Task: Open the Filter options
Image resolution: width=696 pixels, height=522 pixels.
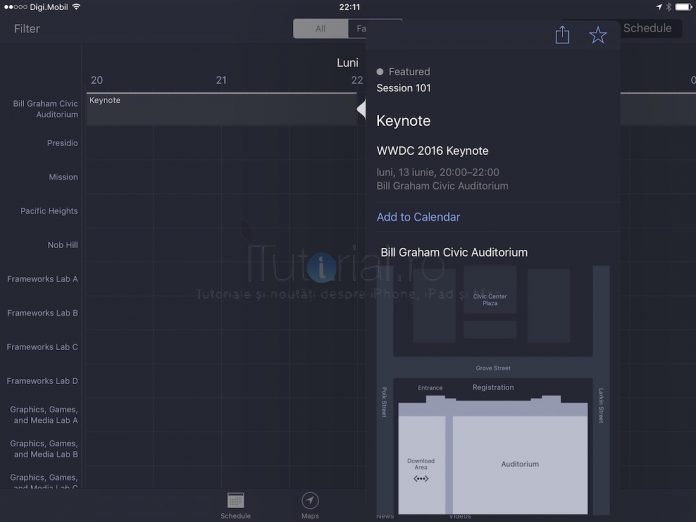Action: [x=27, y=29]
